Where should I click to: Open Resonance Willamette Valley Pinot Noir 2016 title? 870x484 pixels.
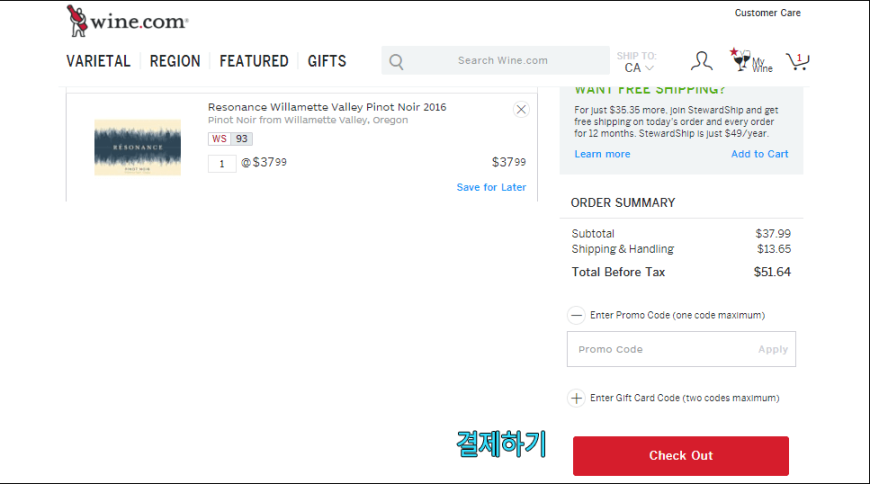click(x=327, y=107)
